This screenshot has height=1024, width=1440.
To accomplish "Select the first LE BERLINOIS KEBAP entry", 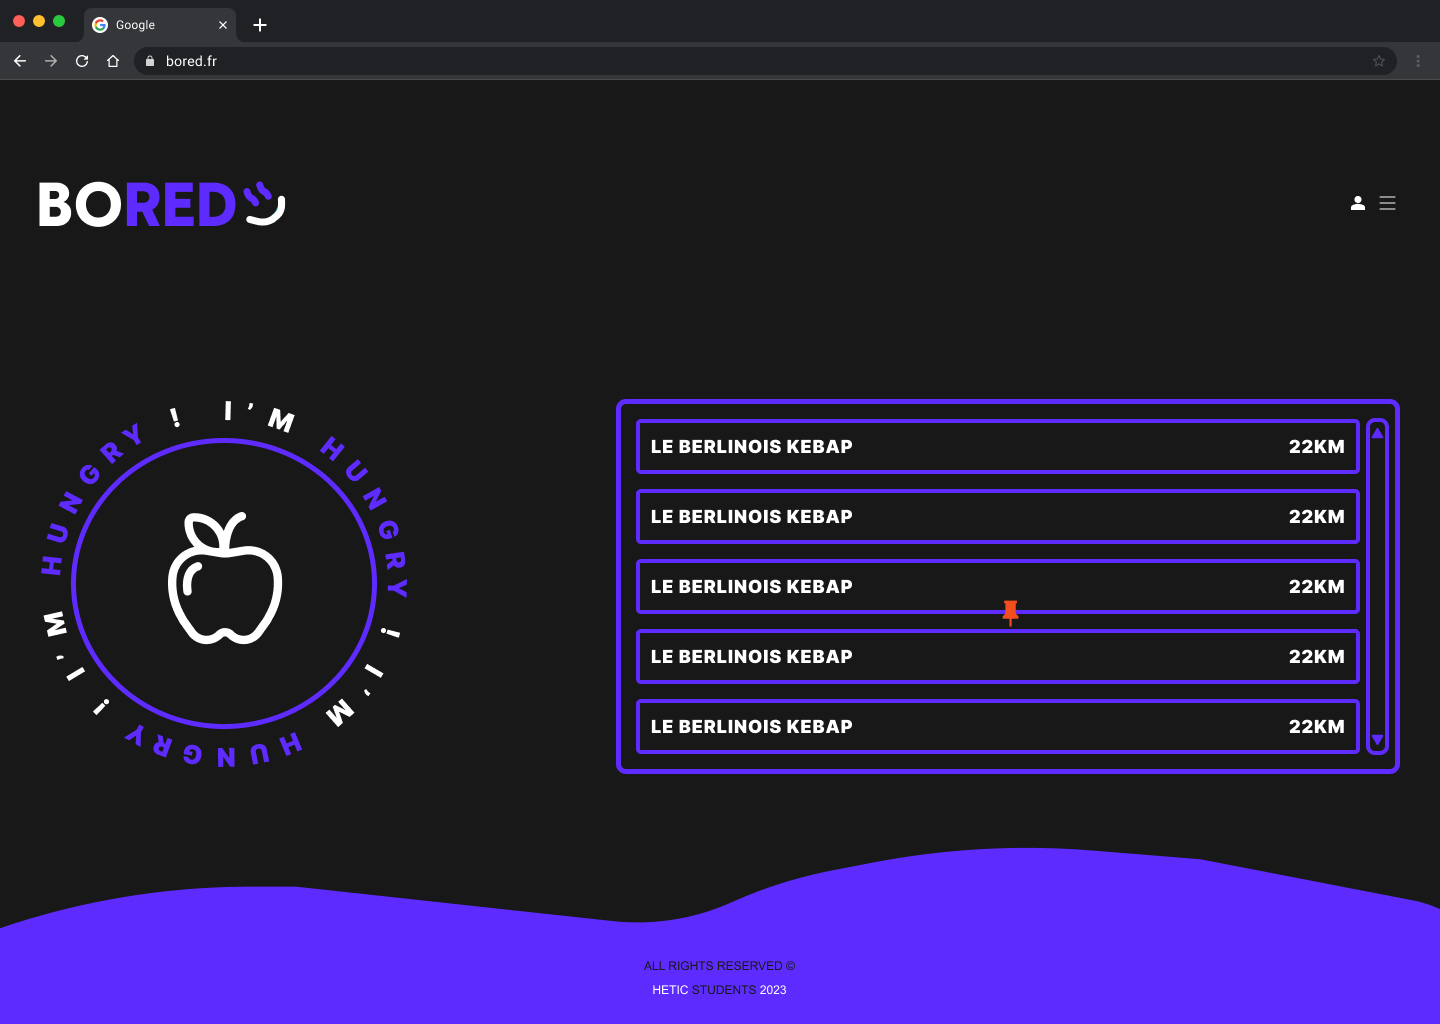I will click(x=997, y=446).
